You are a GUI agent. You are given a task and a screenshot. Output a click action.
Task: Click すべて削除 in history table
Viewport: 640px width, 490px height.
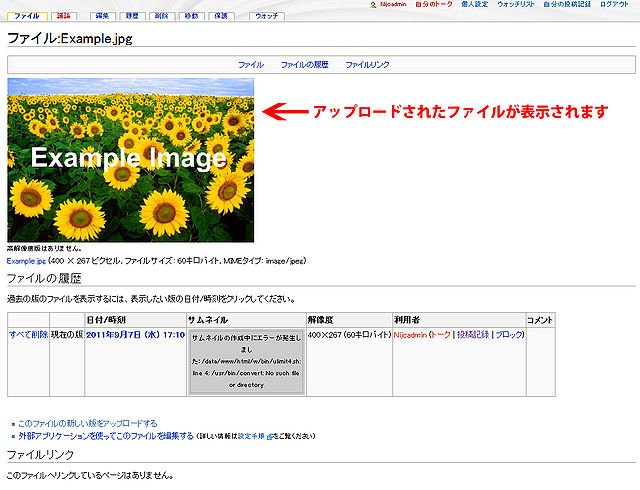[x=28, y=335]
